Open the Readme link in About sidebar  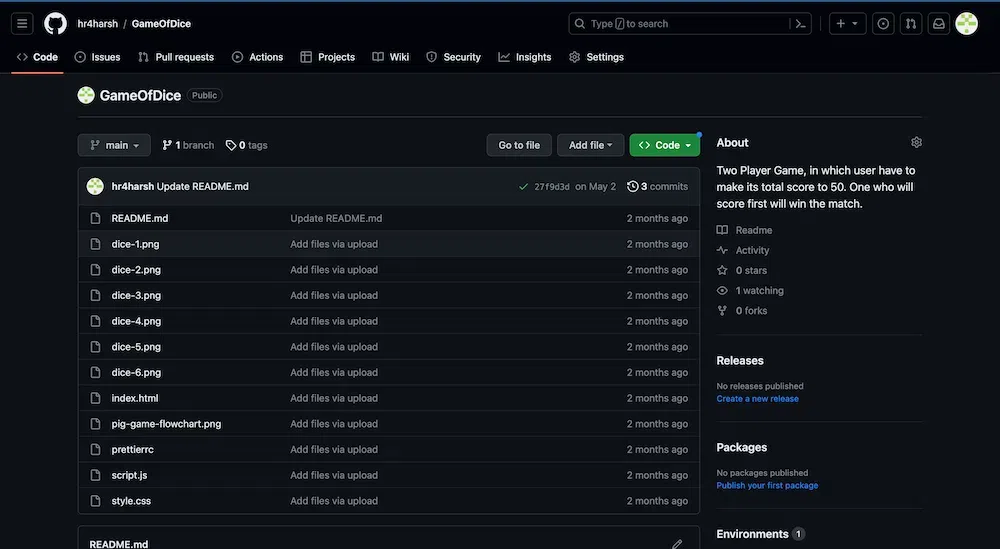click(744, 230)
